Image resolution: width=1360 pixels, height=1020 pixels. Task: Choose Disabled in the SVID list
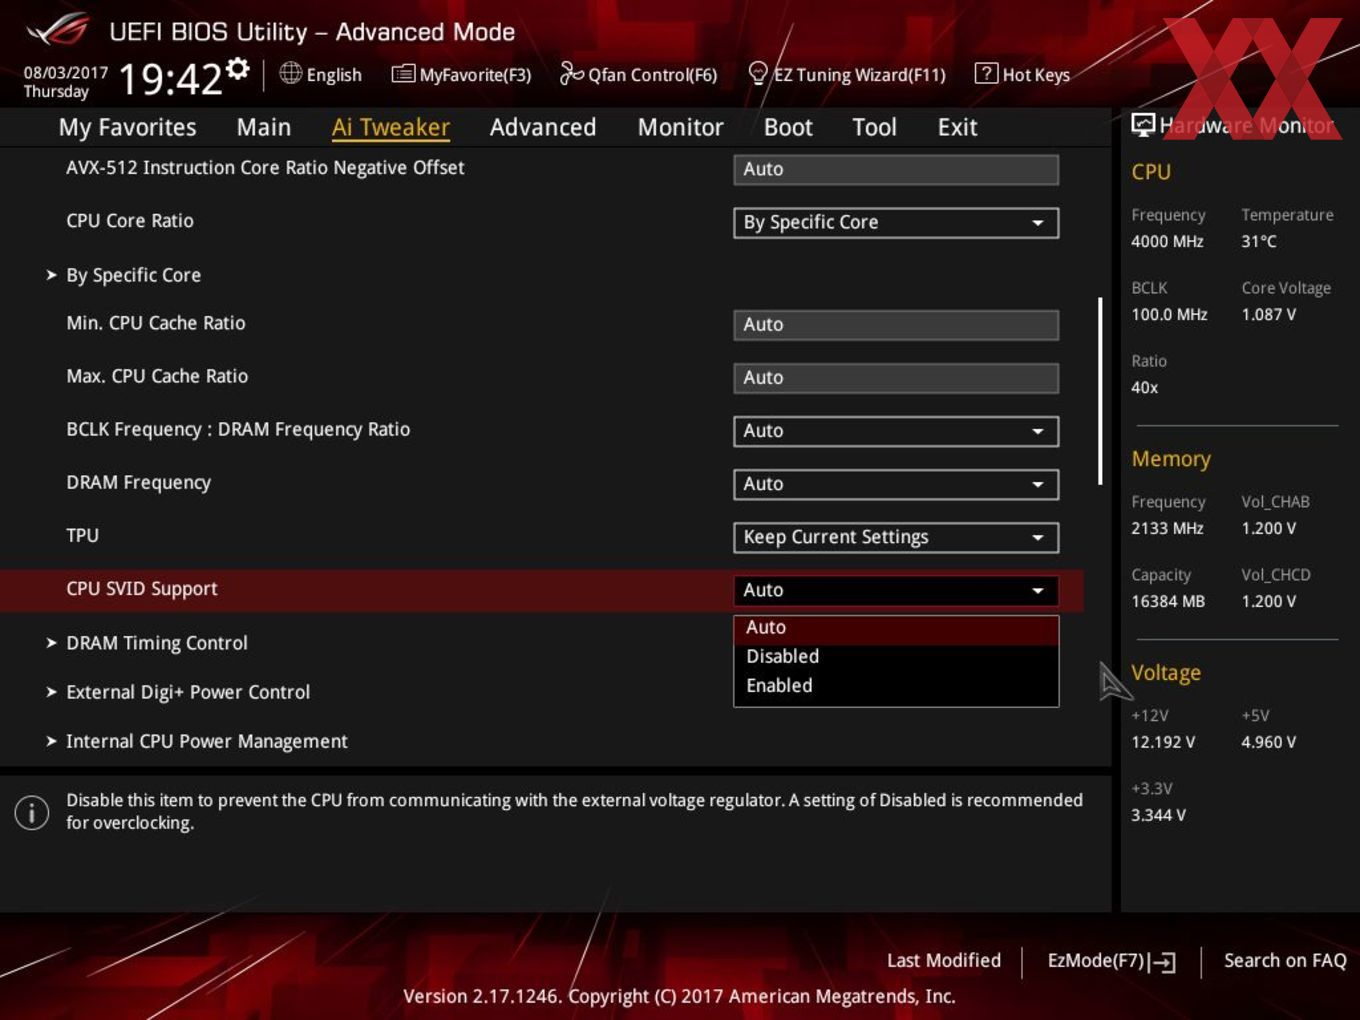[x=896, y=657]
